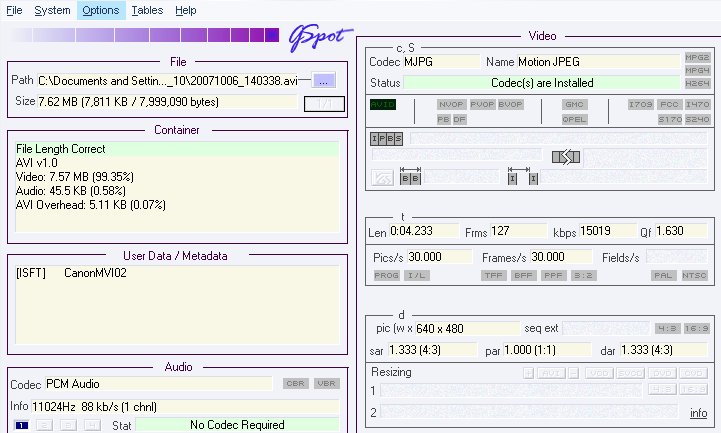Click the MPG4 indicator
The height and width of the screenshot is (433, 721).
pyautogui.click(x=697, y=70)
